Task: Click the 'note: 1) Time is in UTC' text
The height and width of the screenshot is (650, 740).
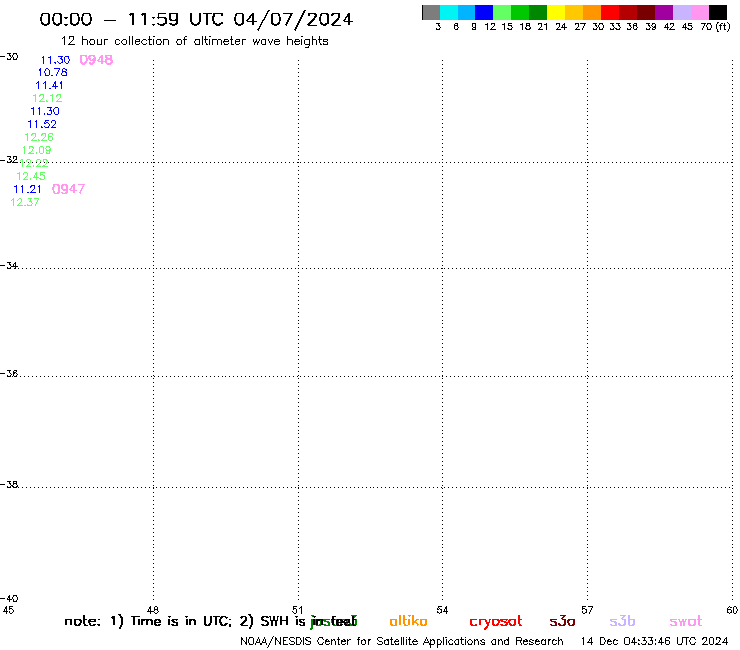Action: coord(148,621)
